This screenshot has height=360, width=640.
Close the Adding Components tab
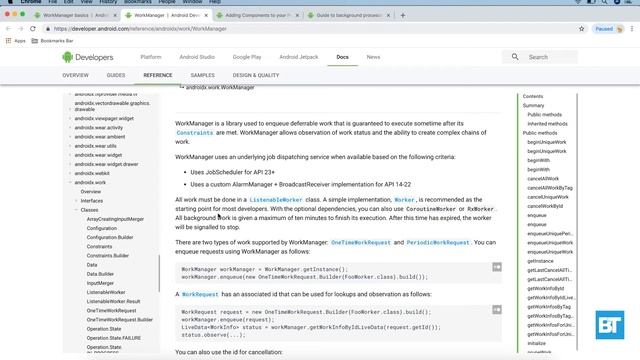tap(297, 15)
